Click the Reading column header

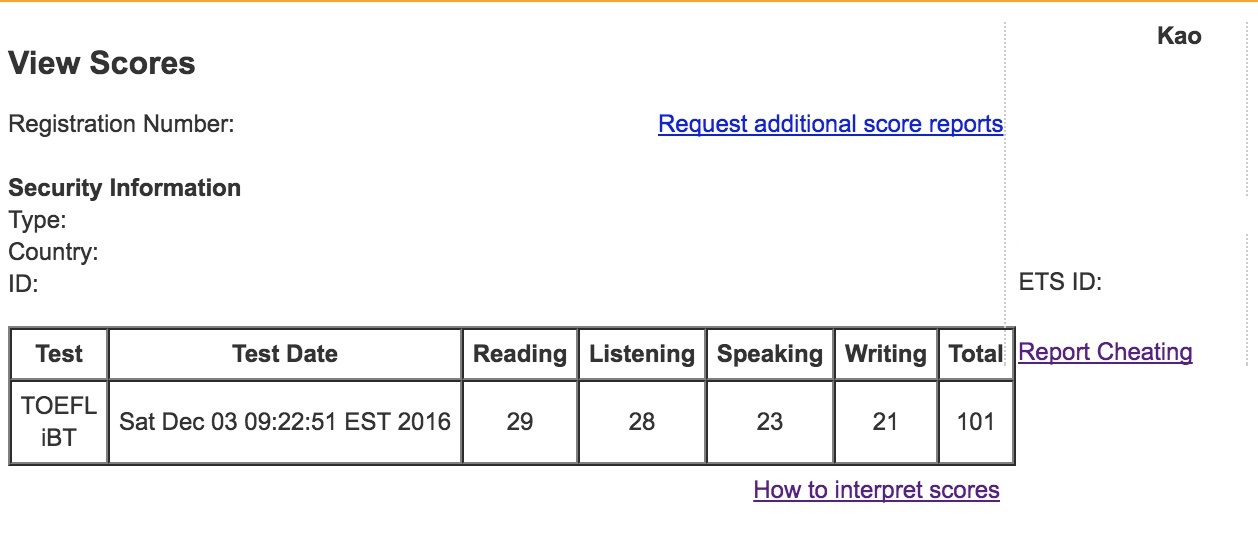click(519, 354)
